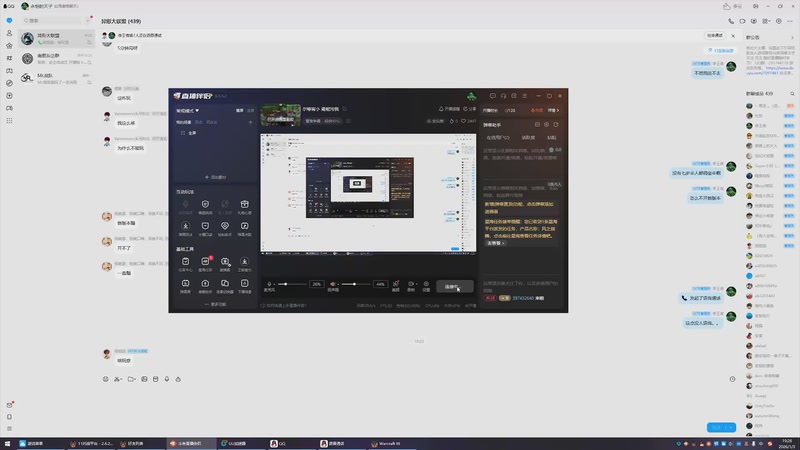Open the message icon in the stream companion title bar
Image resolution: width=800 pixels, height=450 pixels.
[492, 96]
